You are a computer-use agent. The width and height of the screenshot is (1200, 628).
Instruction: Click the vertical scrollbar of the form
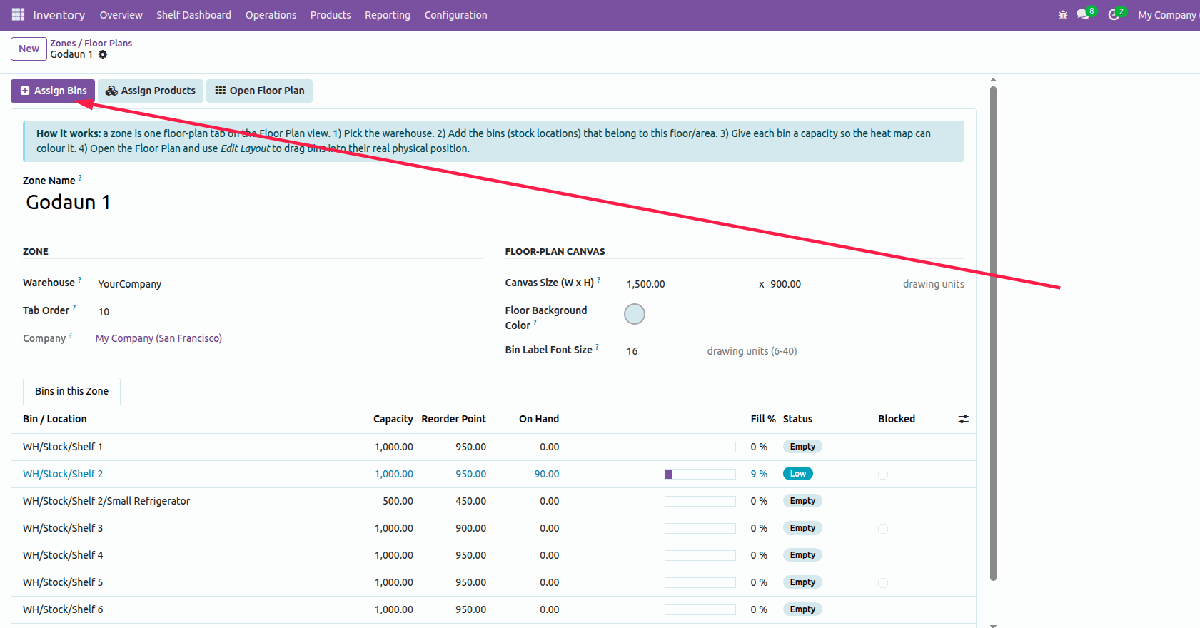click(993, 333)
